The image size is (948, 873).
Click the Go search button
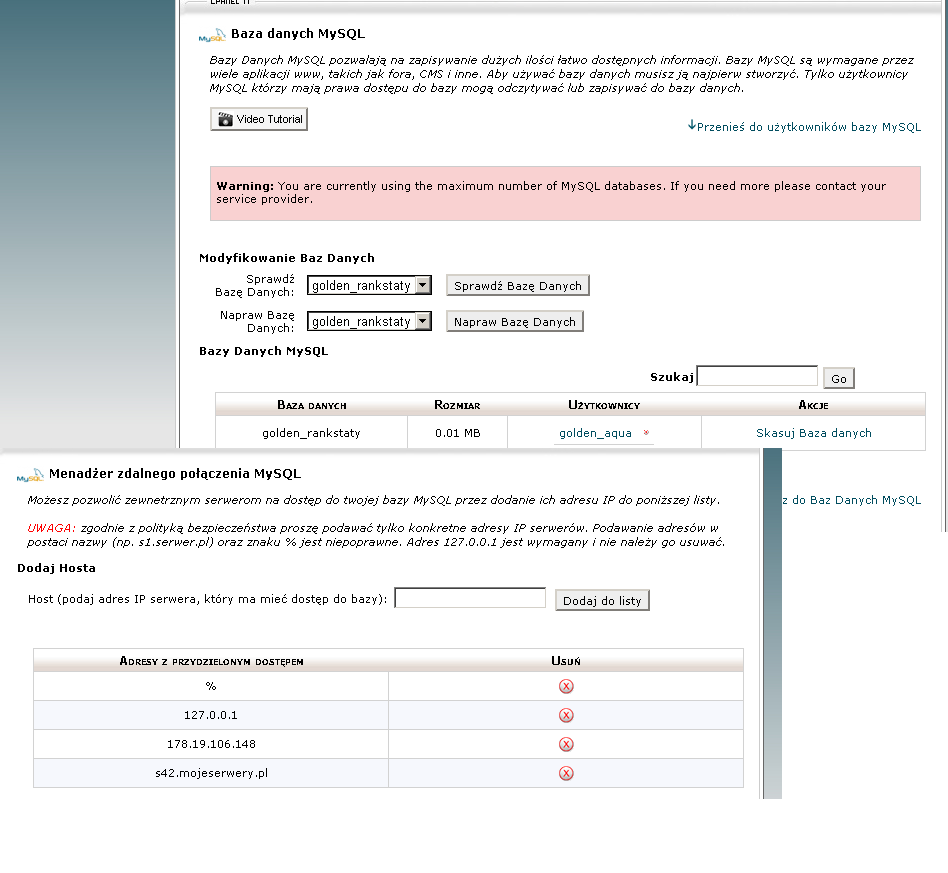pos(839,378)
